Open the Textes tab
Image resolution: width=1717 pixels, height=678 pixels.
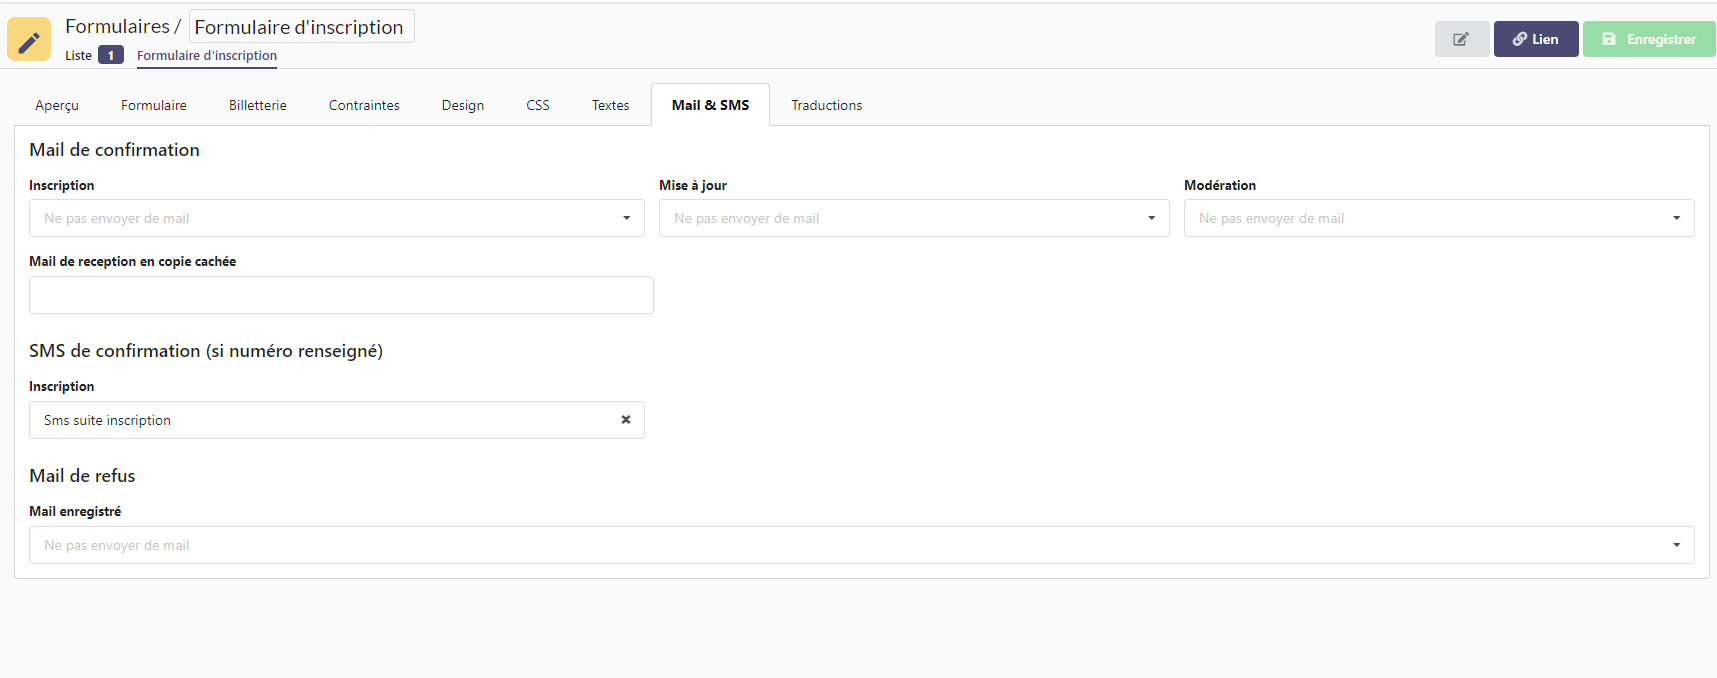click(x=610, y=105)
